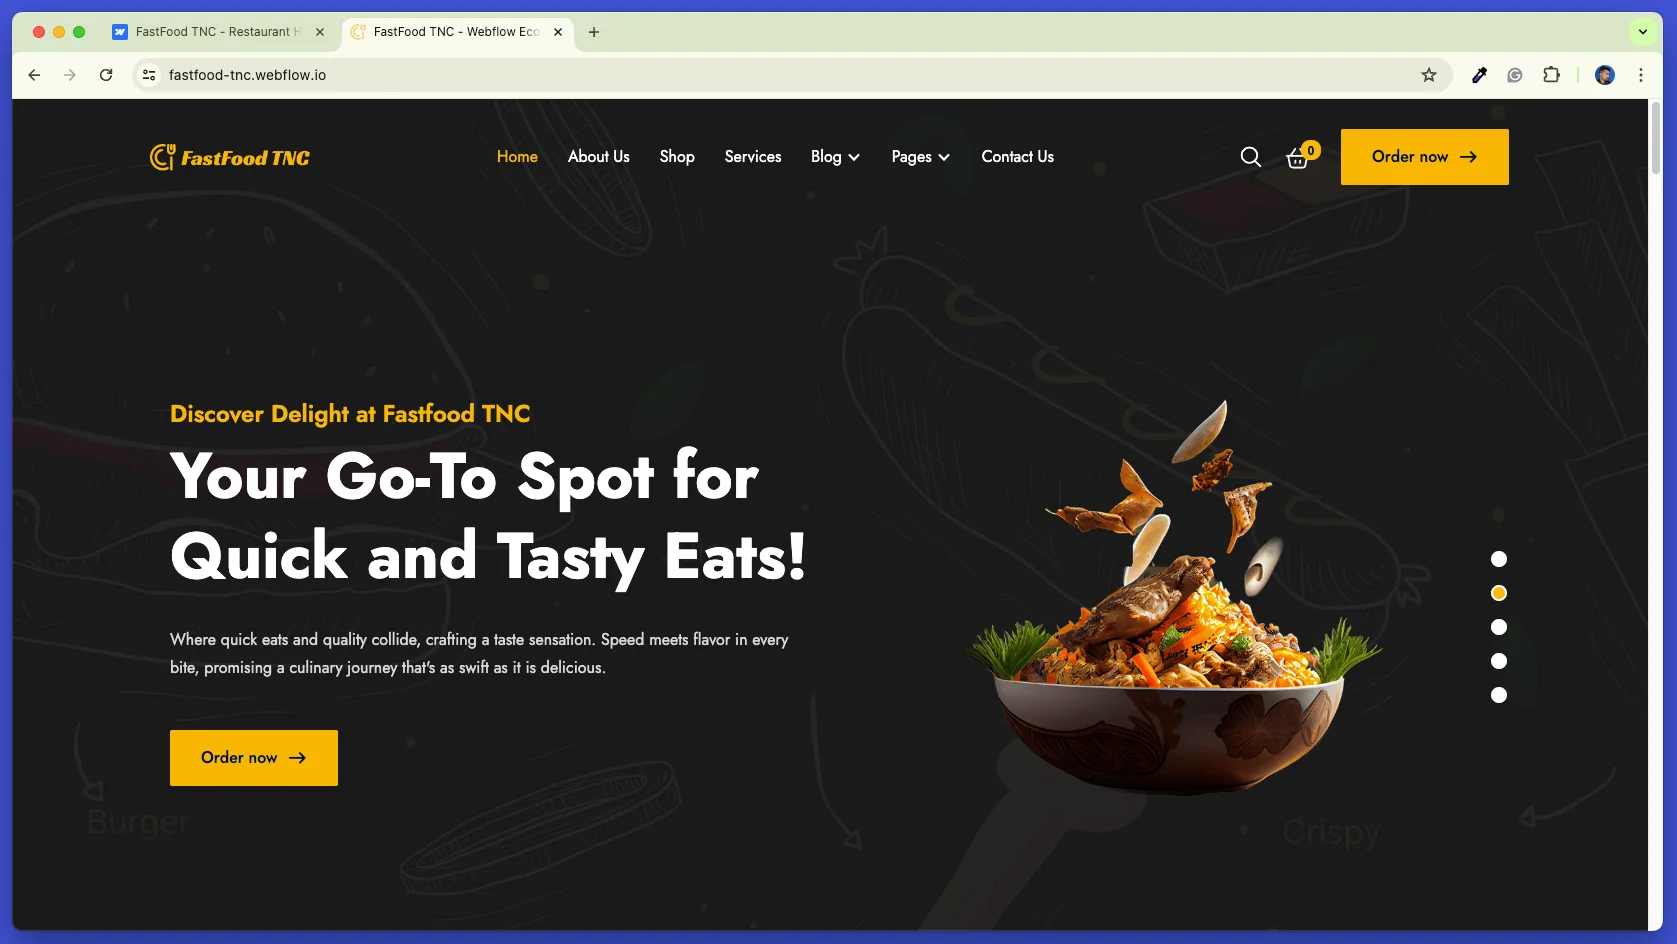Open the tab search chevron dropdown
The width and height of the screenshot is (1677, 944).
click(x=1642, y=32)
